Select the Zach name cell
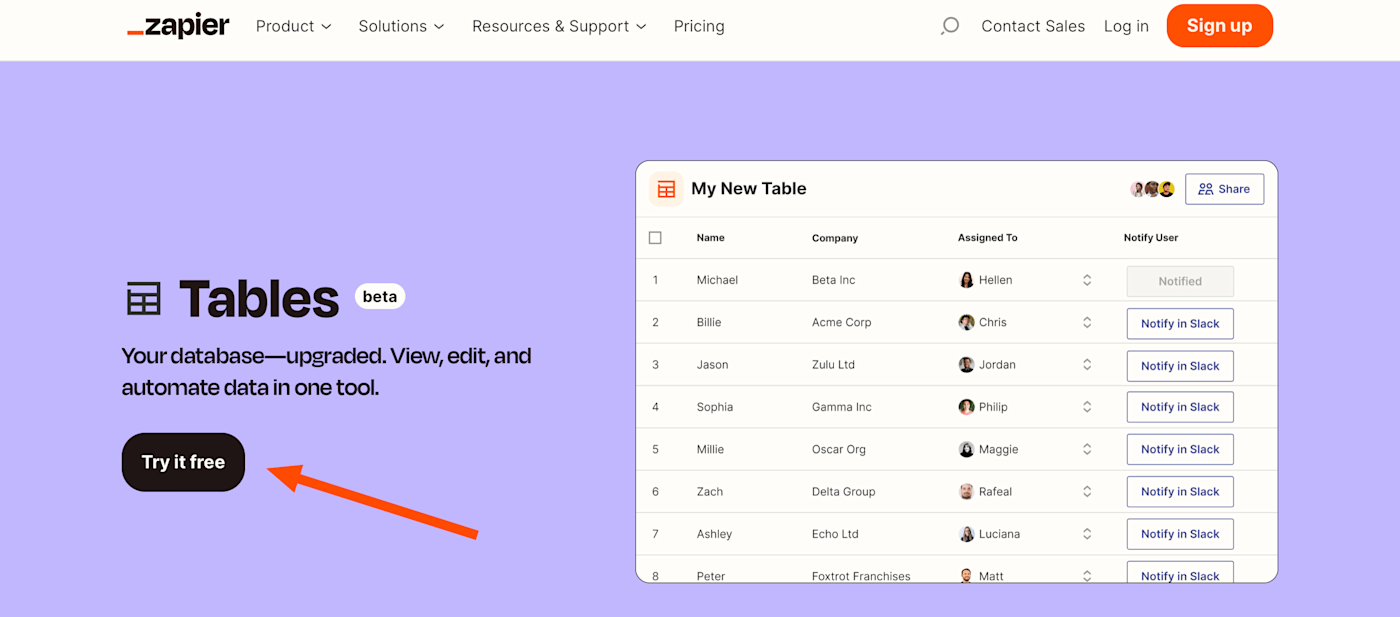This screenshot has width=1400, height=617. pyautogui.click(x=710, y=492)
